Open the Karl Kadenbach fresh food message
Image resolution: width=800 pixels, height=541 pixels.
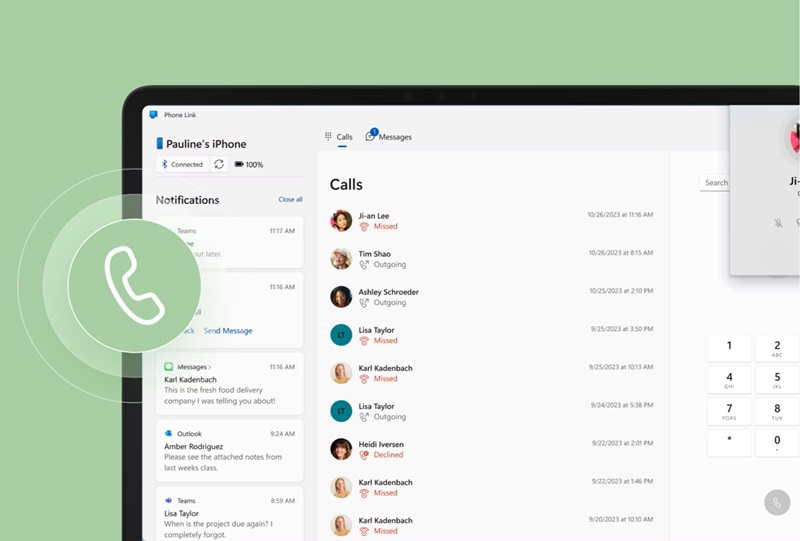coord(230,384)
